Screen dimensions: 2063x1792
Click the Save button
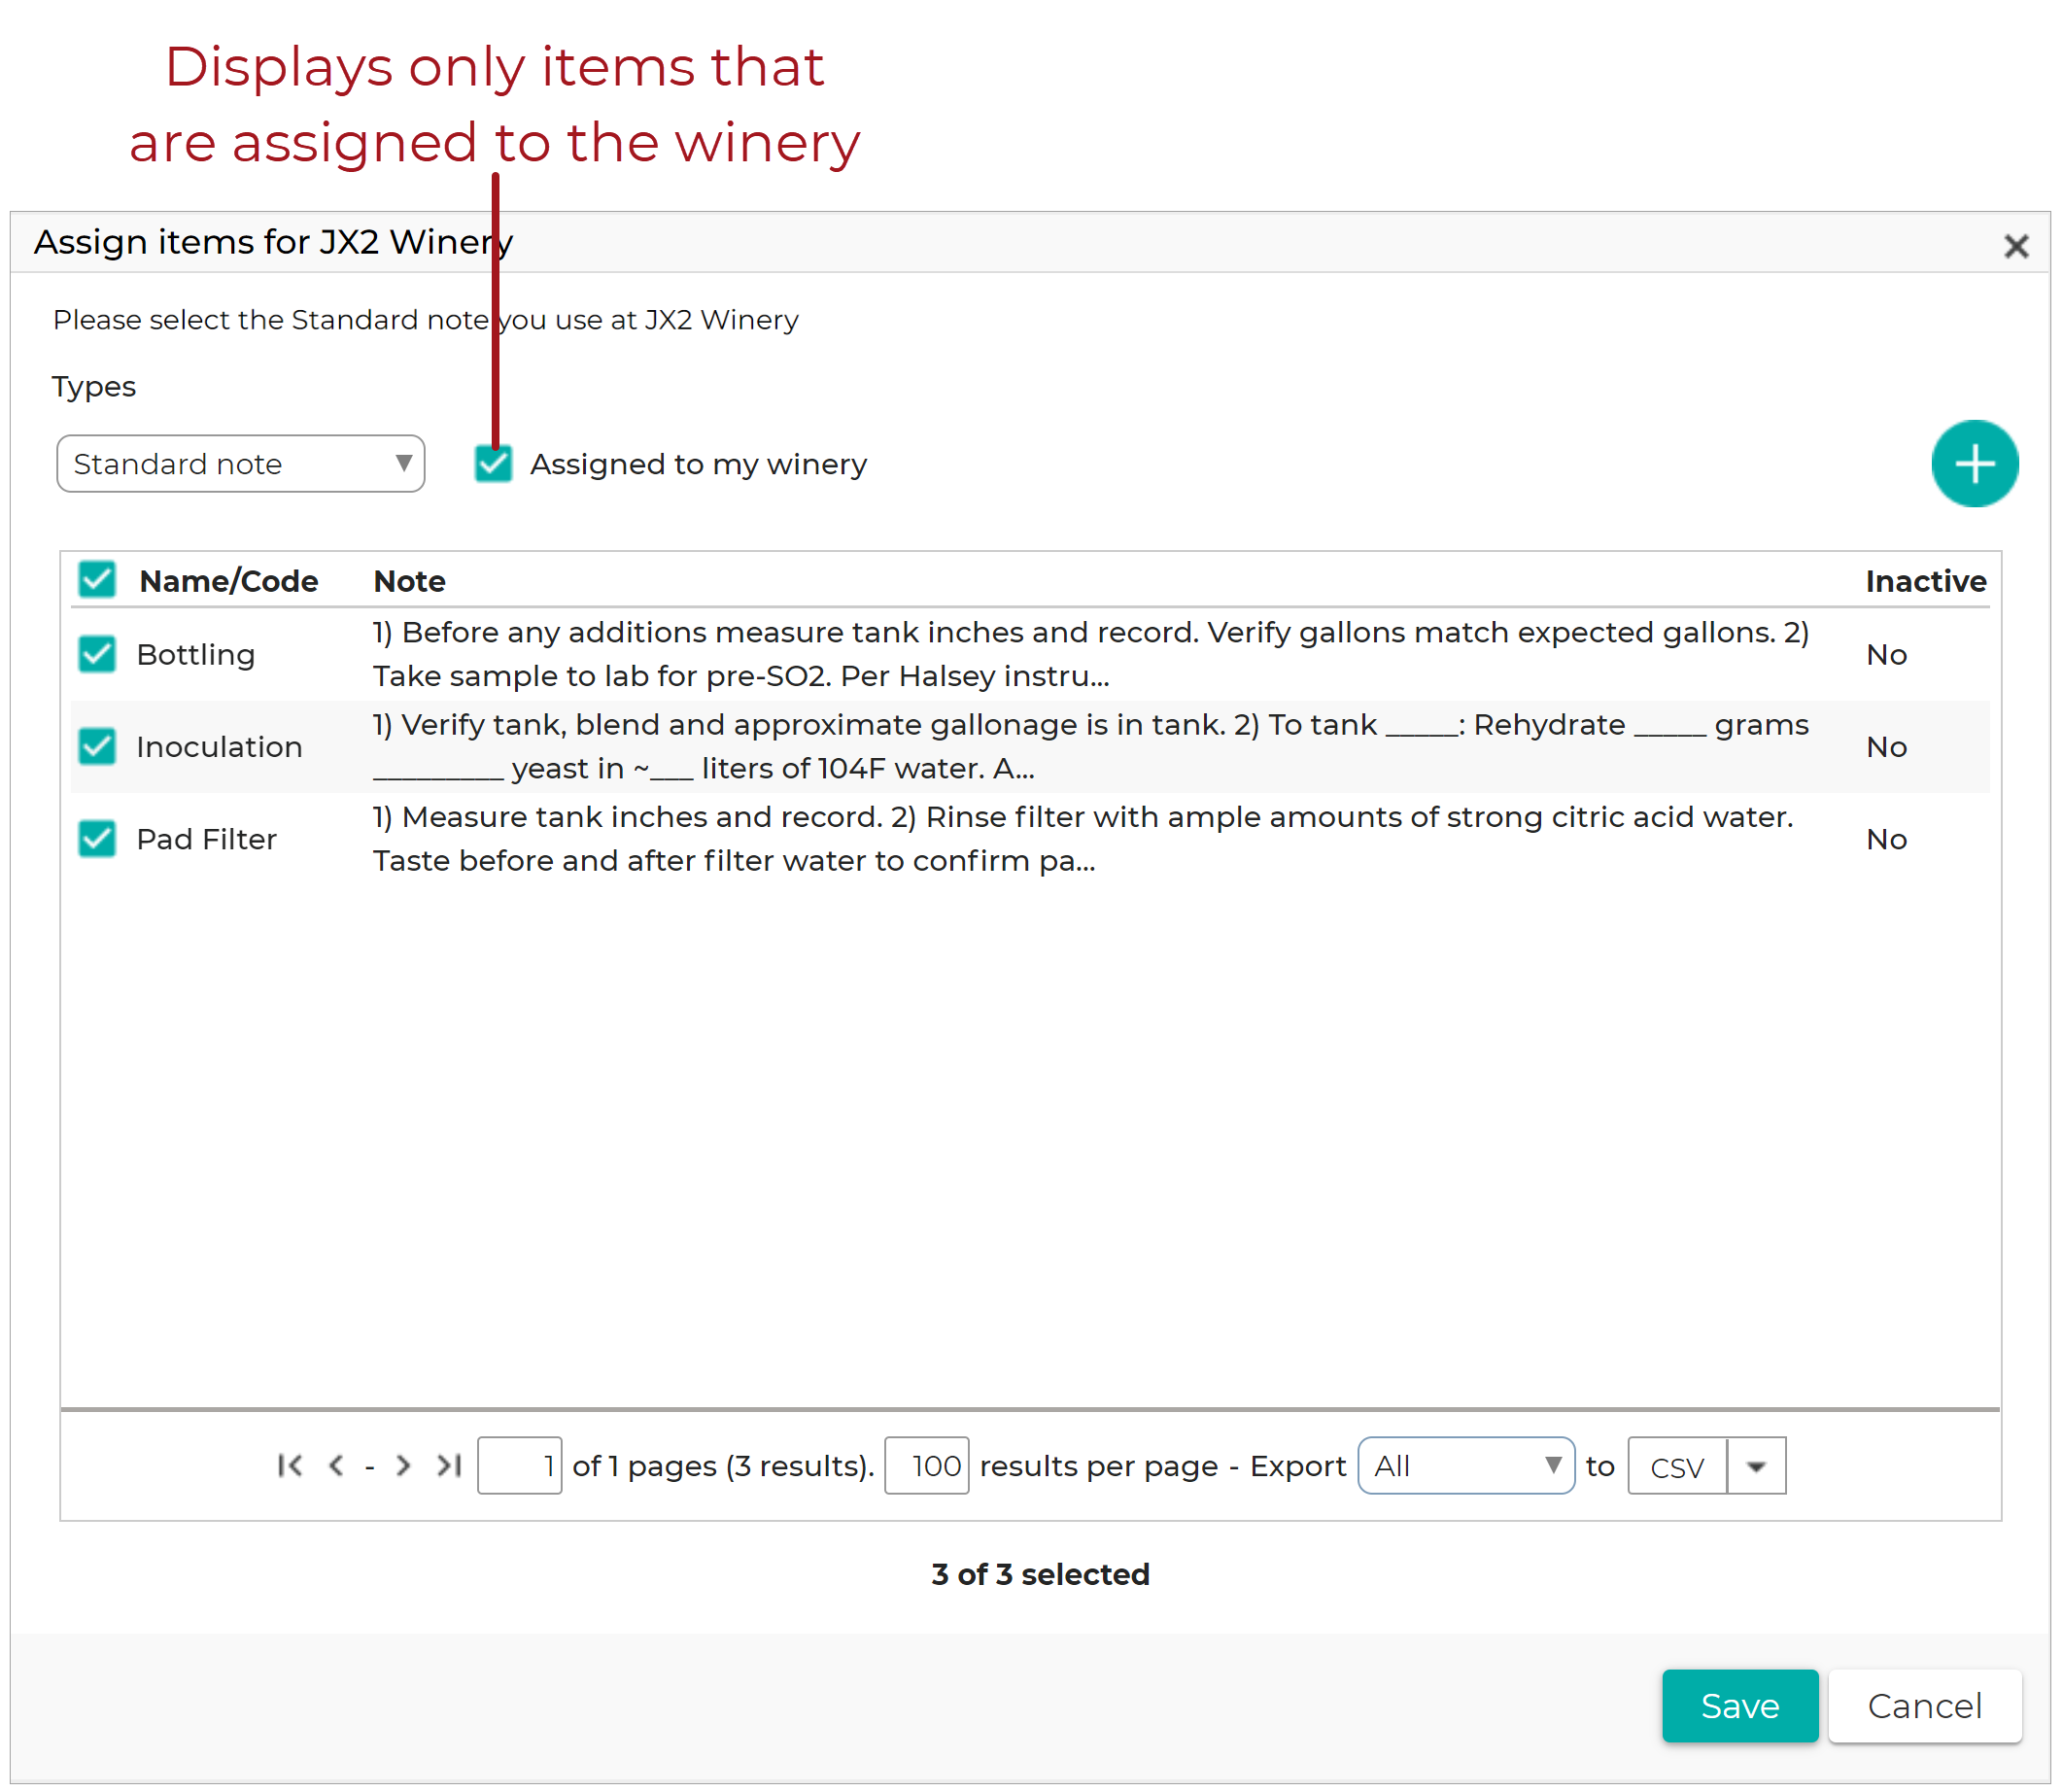coord(1740,1705)
